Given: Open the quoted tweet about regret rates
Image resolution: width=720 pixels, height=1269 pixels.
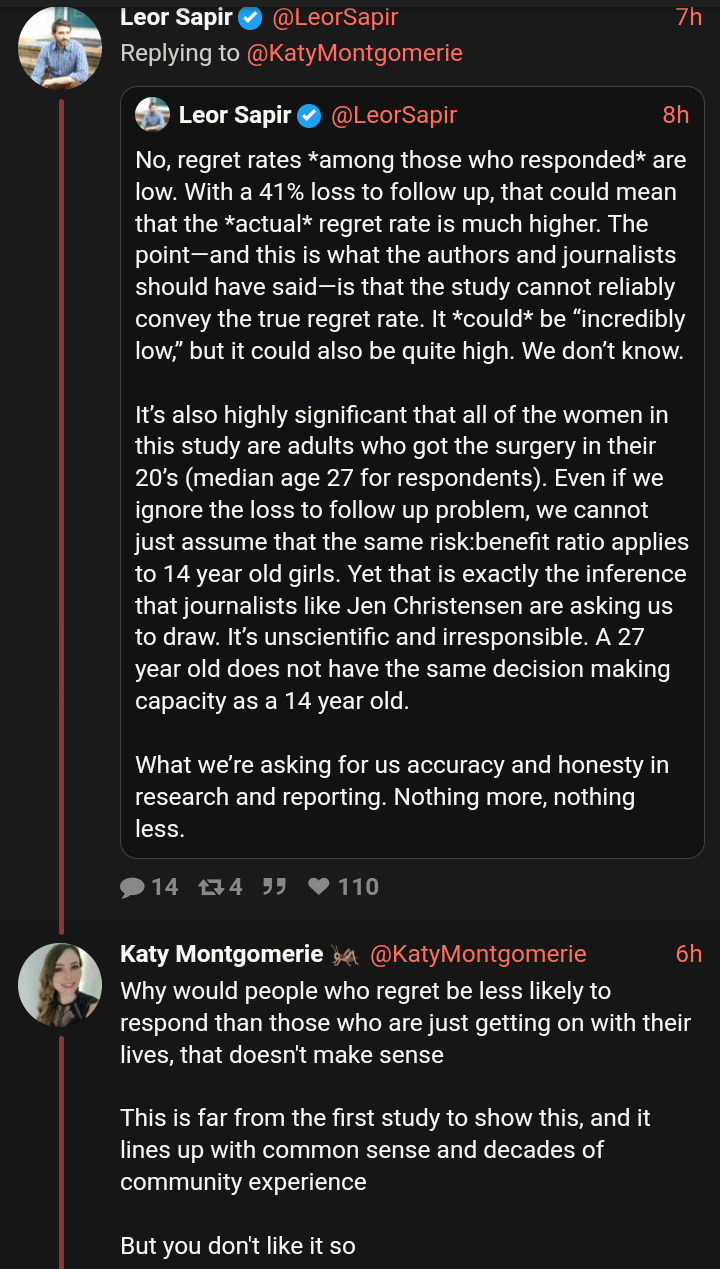Looking at the screenshot, I should click(x=412, y=472).
